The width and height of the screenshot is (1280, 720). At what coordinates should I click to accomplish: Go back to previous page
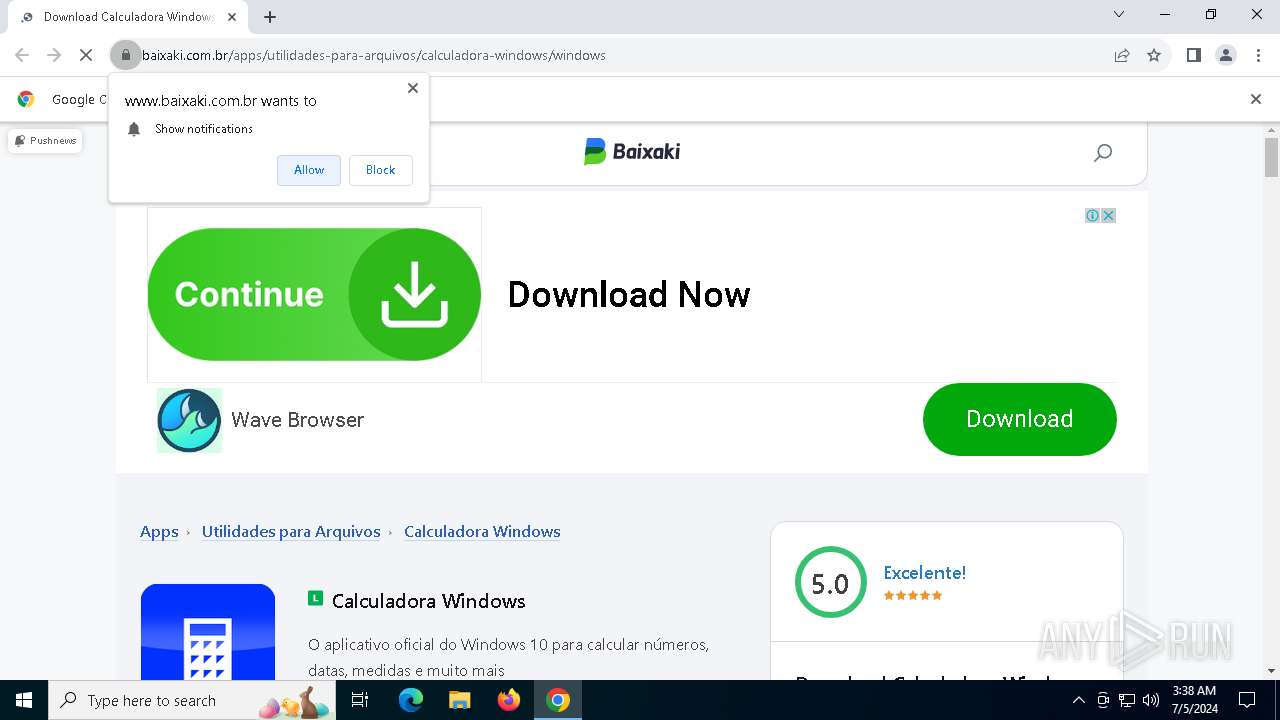pos(22,55)
